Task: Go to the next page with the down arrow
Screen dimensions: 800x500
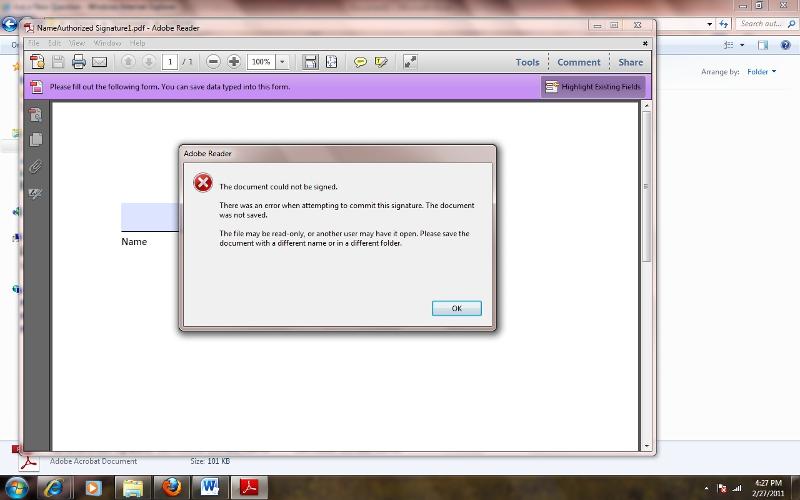Action: click(x=148, y=62)
